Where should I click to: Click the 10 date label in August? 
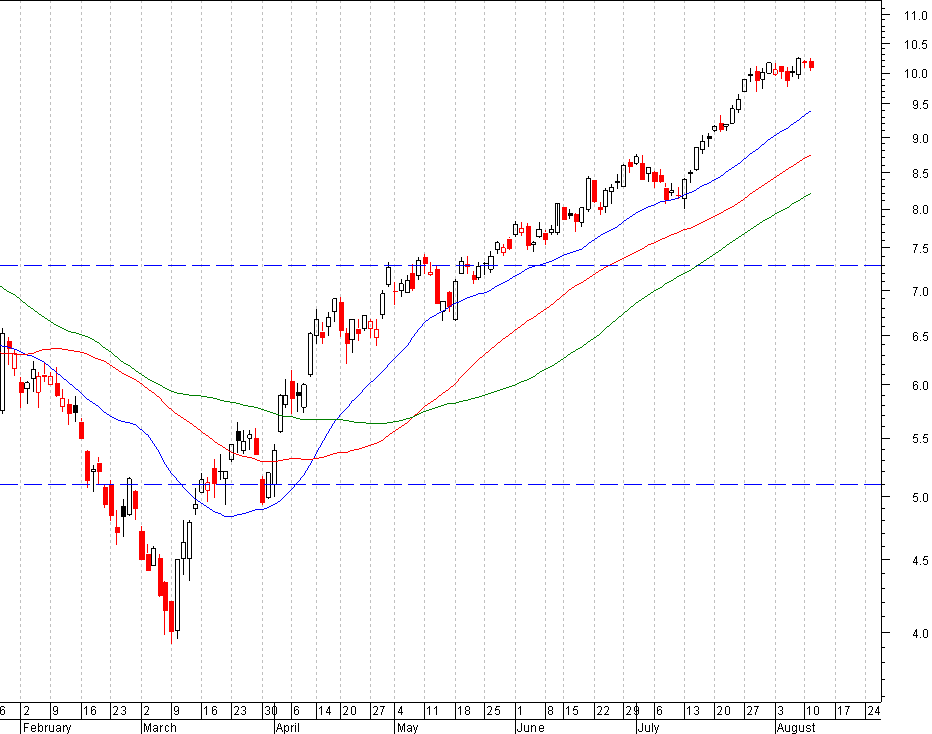coord(813,711)
